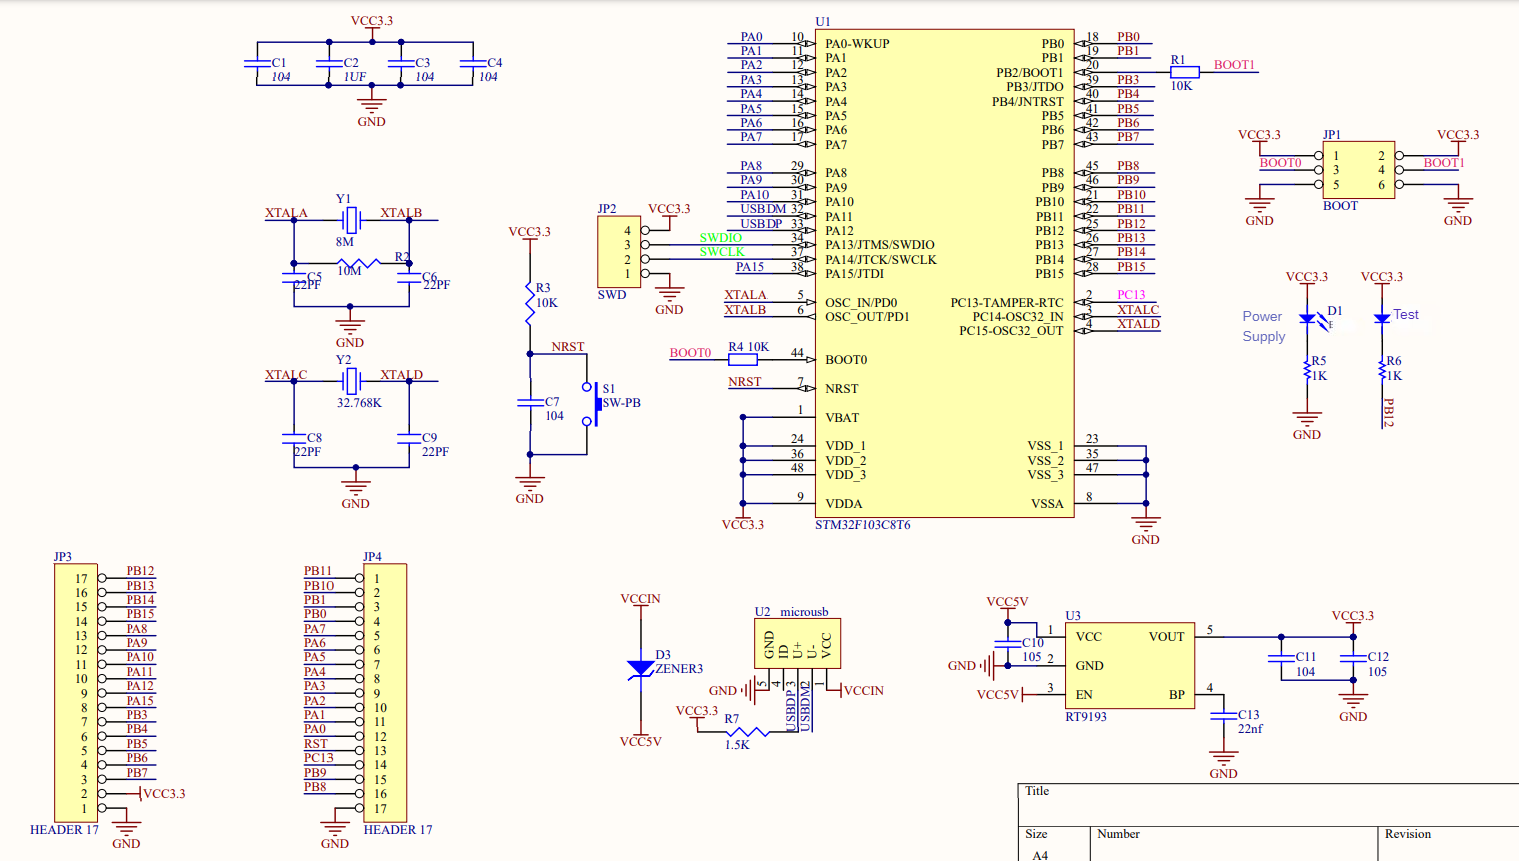Select the JP4 header body

click(x=385, y=693)
